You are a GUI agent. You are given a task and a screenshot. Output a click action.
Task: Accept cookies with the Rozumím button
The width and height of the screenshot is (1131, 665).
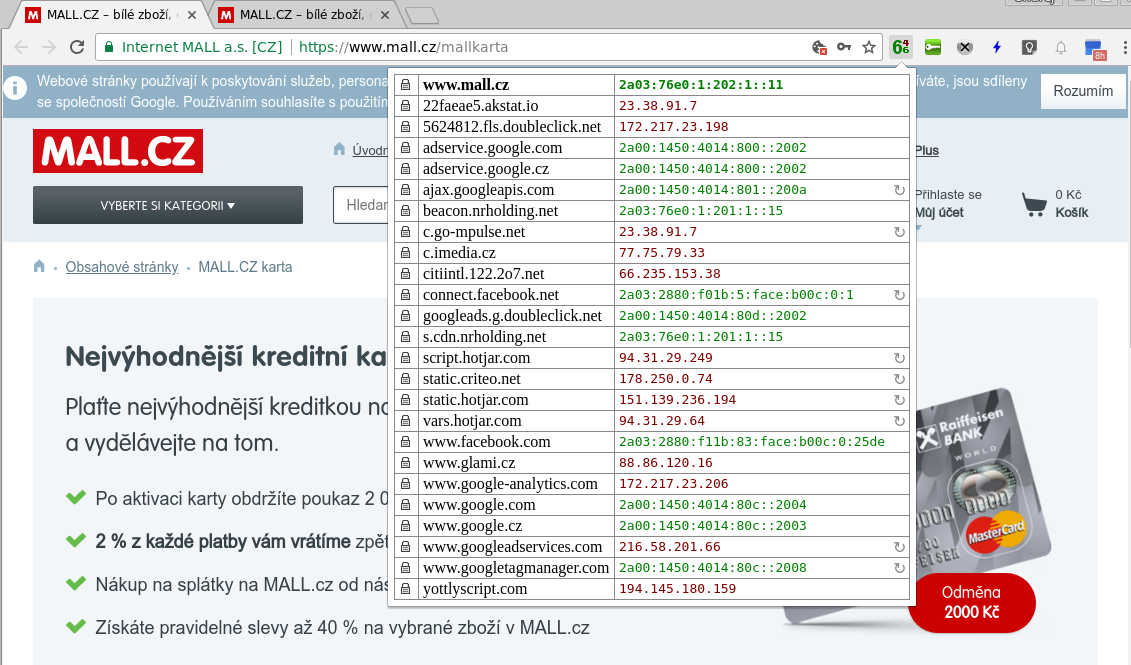pyautogui.click(x=1083, y=91)
